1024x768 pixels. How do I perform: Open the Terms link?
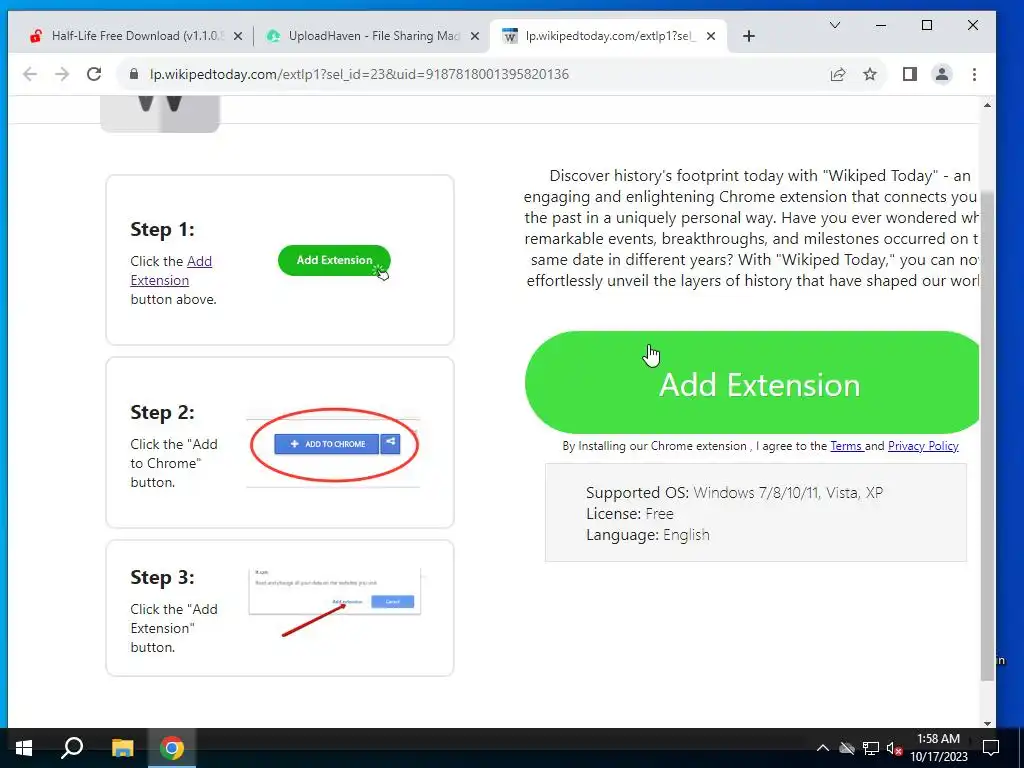tap(847, 446)
